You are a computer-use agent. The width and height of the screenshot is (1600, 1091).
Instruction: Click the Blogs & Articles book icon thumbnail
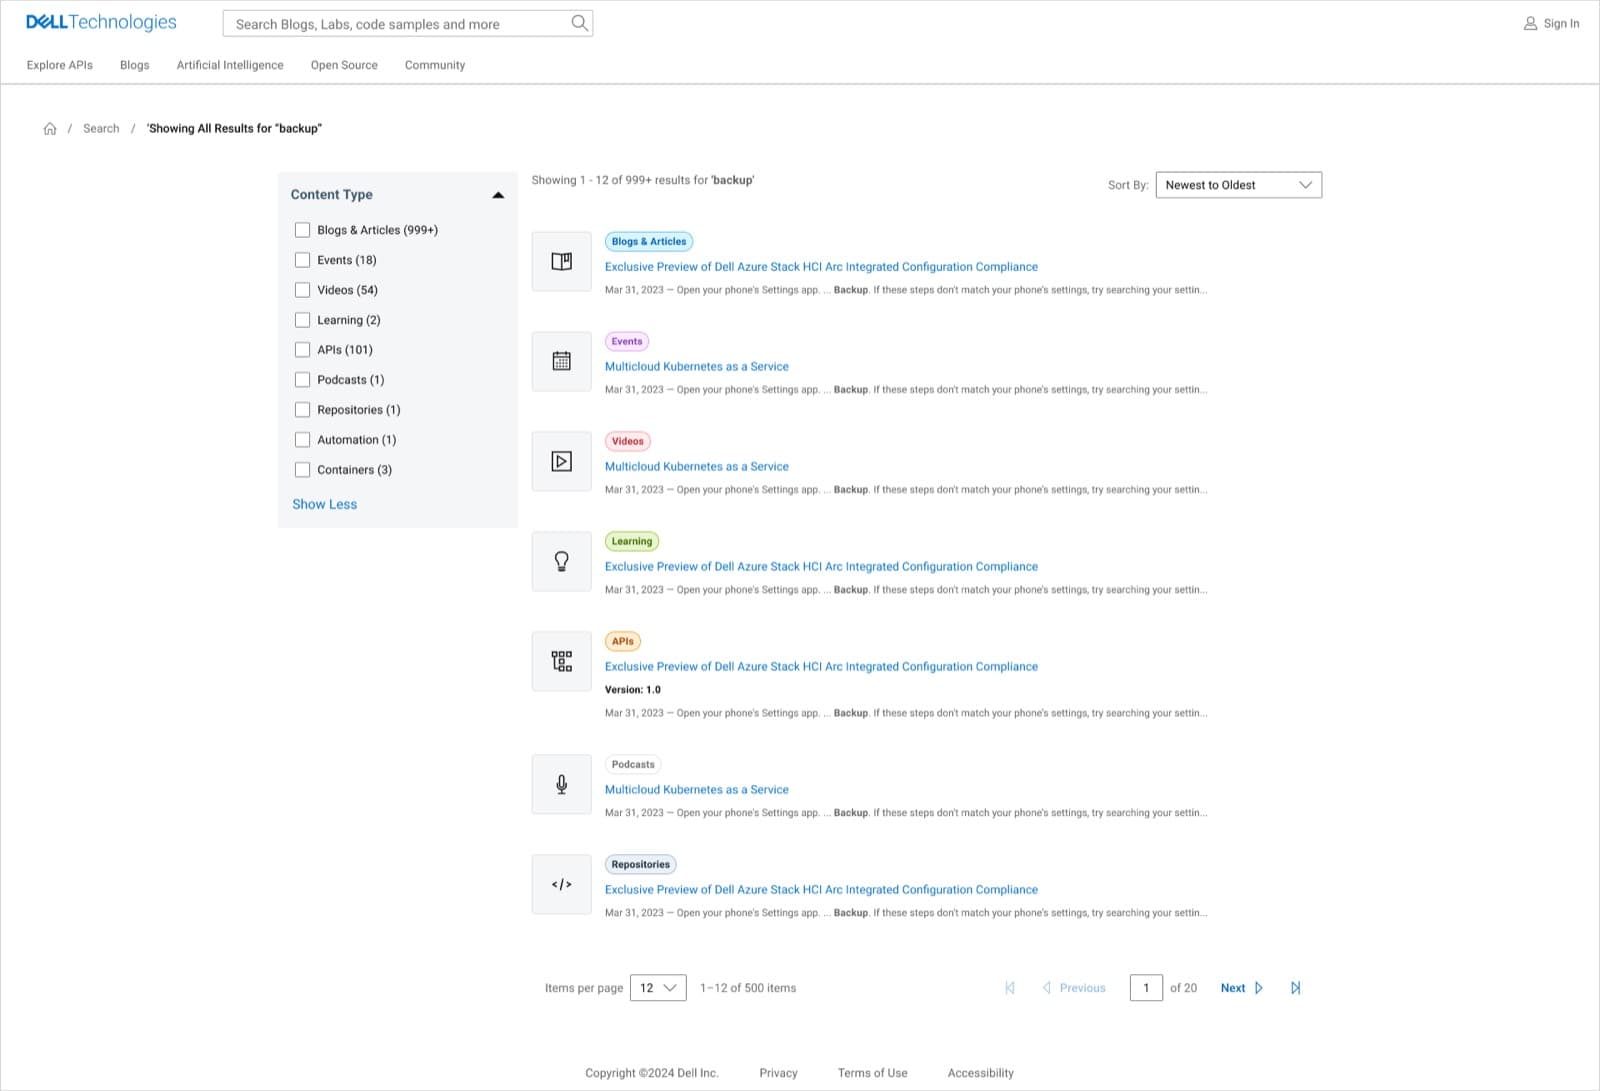[562, 261]
